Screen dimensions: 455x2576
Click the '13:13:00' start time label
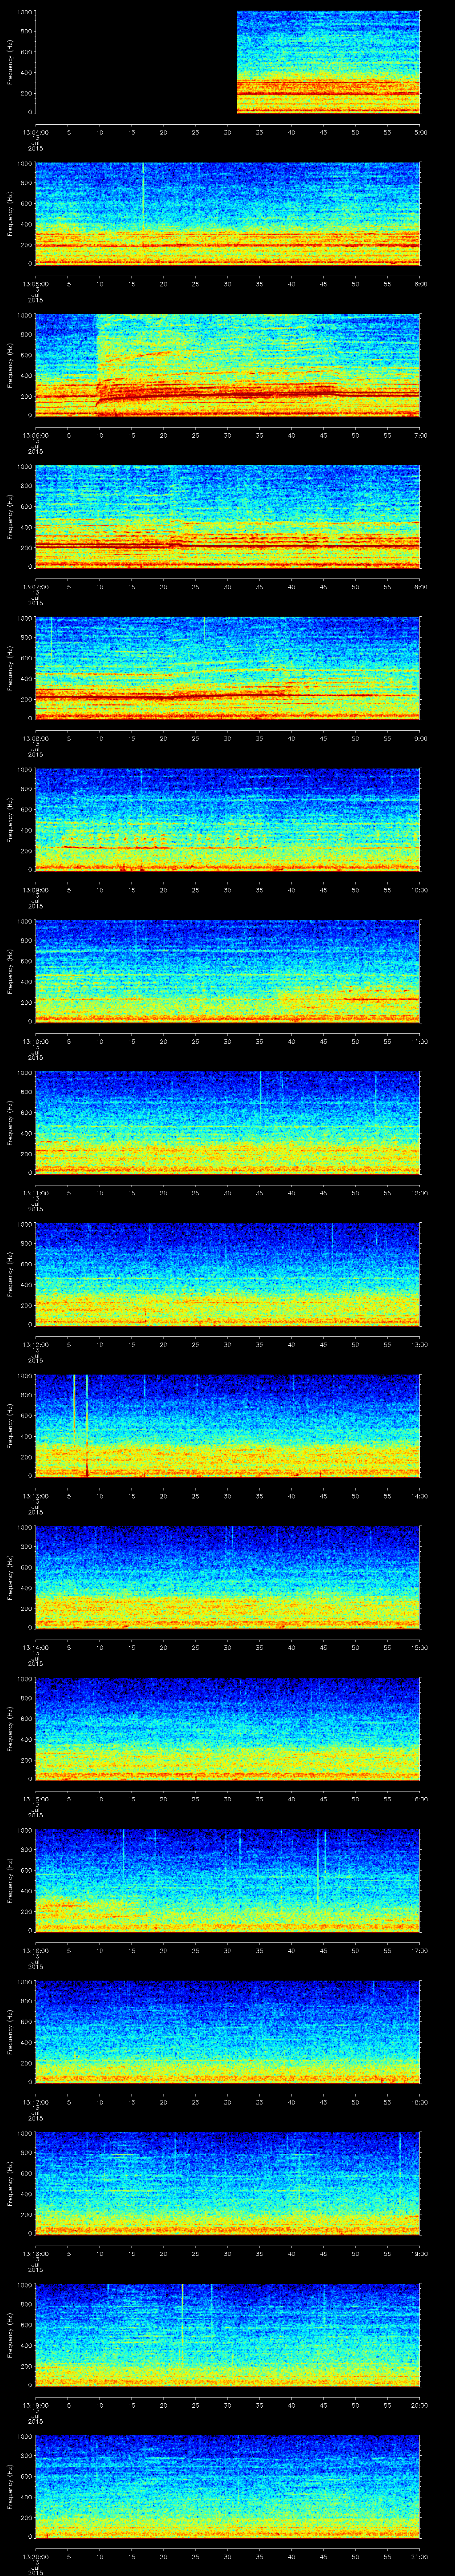[x=35, y=1496]
